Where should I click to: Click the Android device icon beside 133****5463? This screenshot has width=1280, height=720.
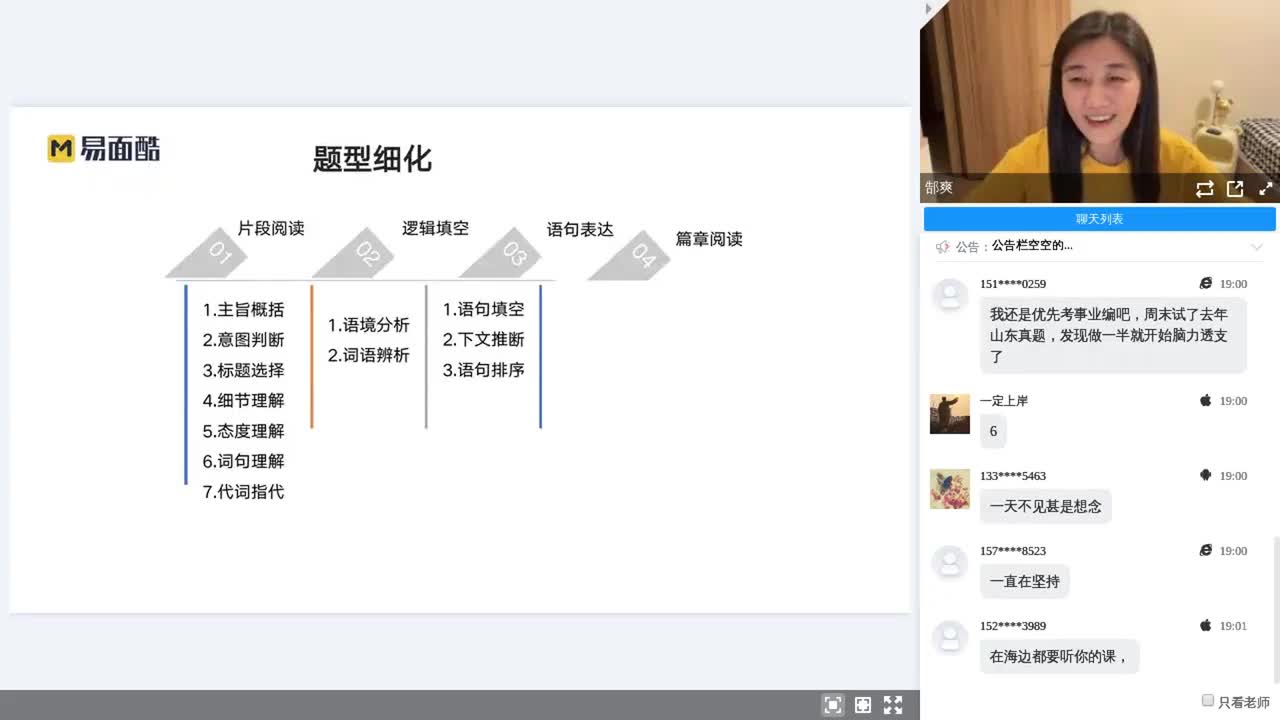click(x=1205, y=475)
